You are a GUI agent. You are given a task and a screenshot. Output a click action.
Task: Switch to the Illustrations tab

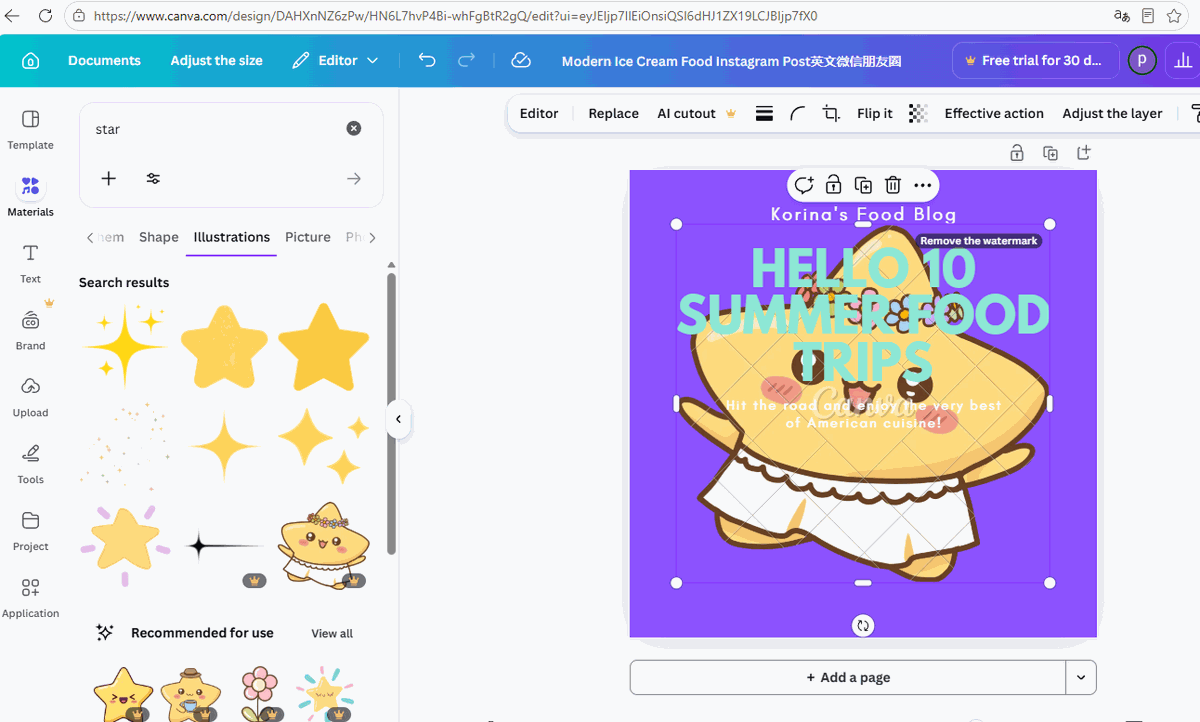[x=232, y=237]
